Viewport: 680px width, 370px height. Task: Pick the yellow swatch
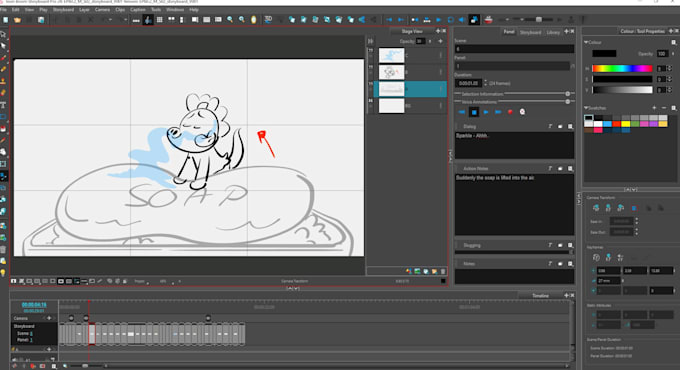[625, 124]
